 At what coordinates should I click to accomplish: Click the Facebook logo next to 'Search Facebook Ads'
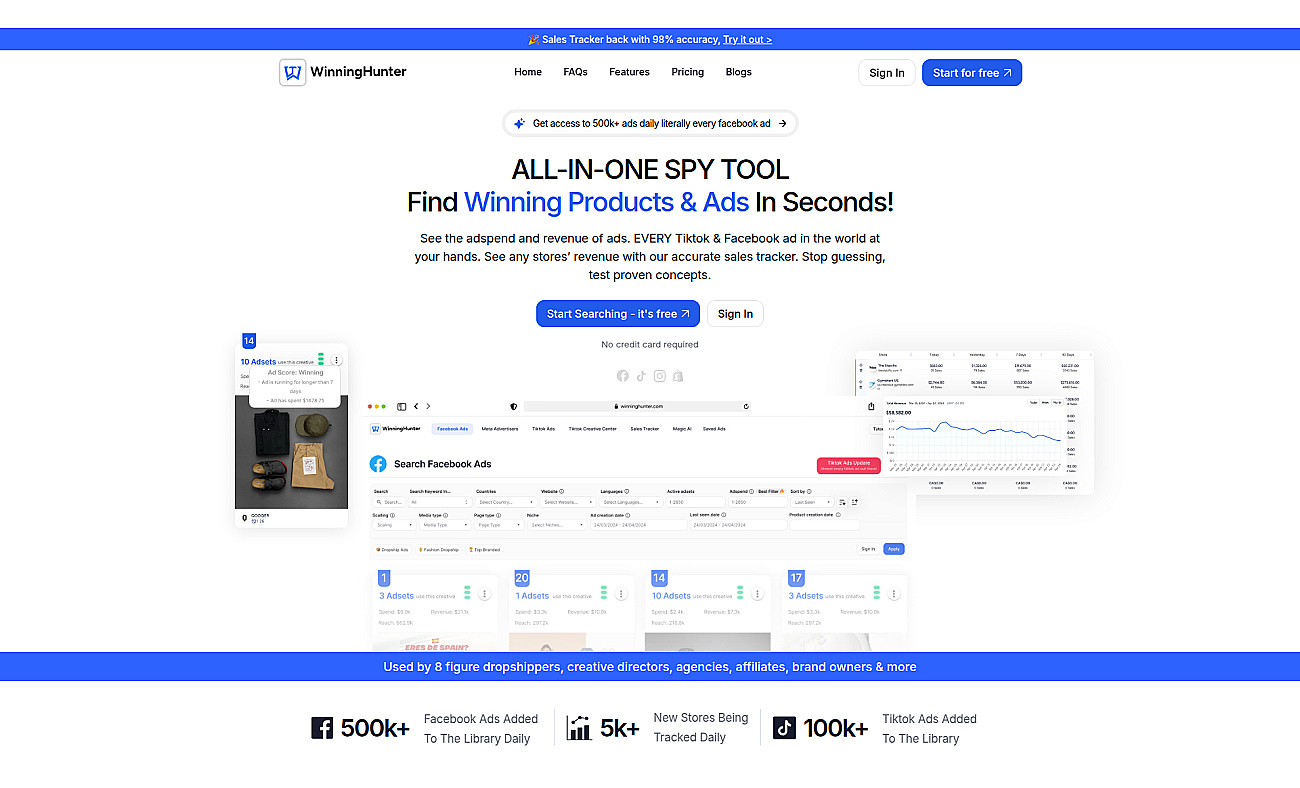pos(378,464)
